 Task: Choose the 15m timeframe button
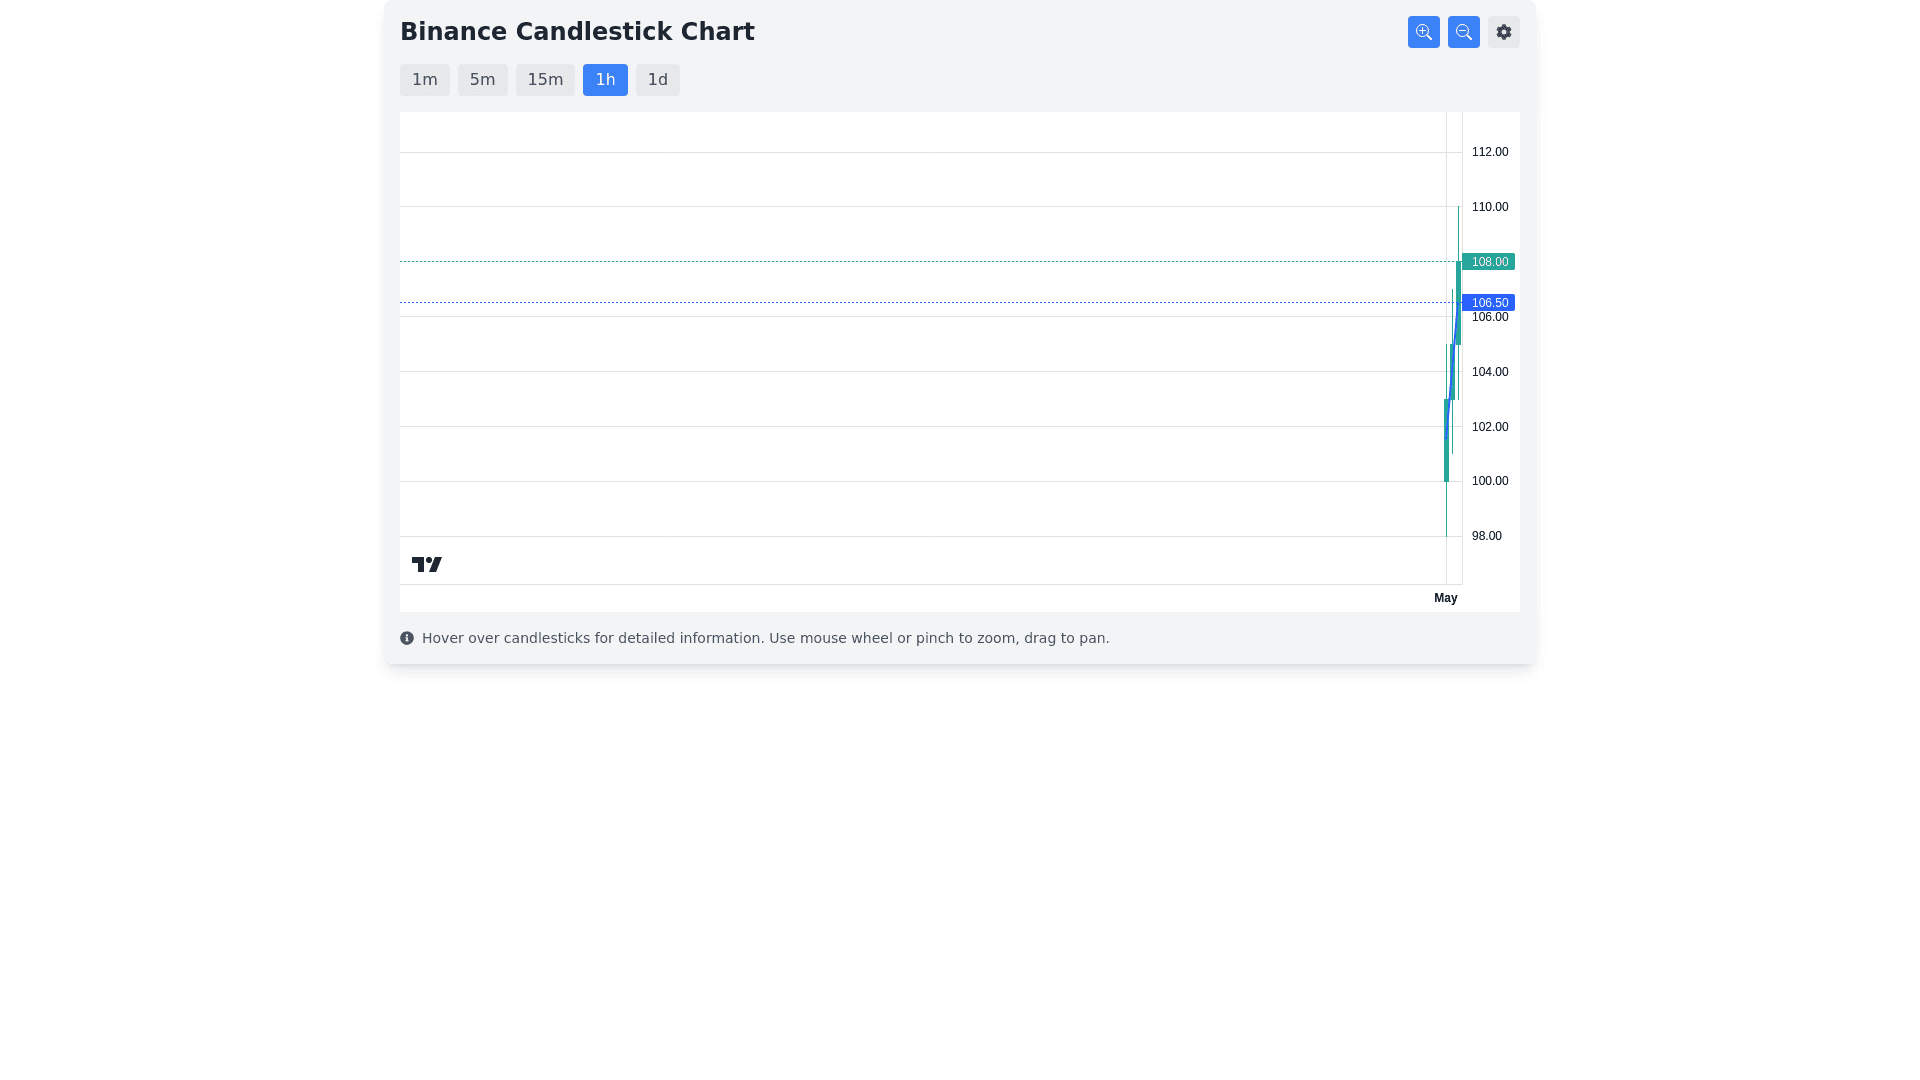(545, 80)
